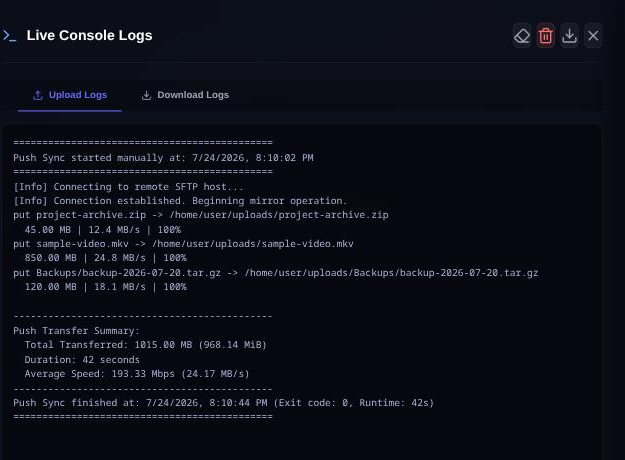This screenshot has height=460, width=625.
Task: Click 'Average Speed: 193.33 Mbps' line
Action: point(137,374)
